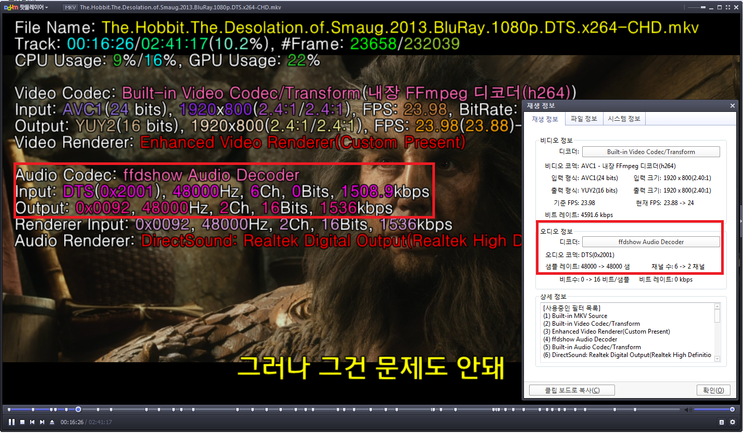This screenshot has width=743, height=433.
Task: Click the file name in the player title bar
Action: 181,7
